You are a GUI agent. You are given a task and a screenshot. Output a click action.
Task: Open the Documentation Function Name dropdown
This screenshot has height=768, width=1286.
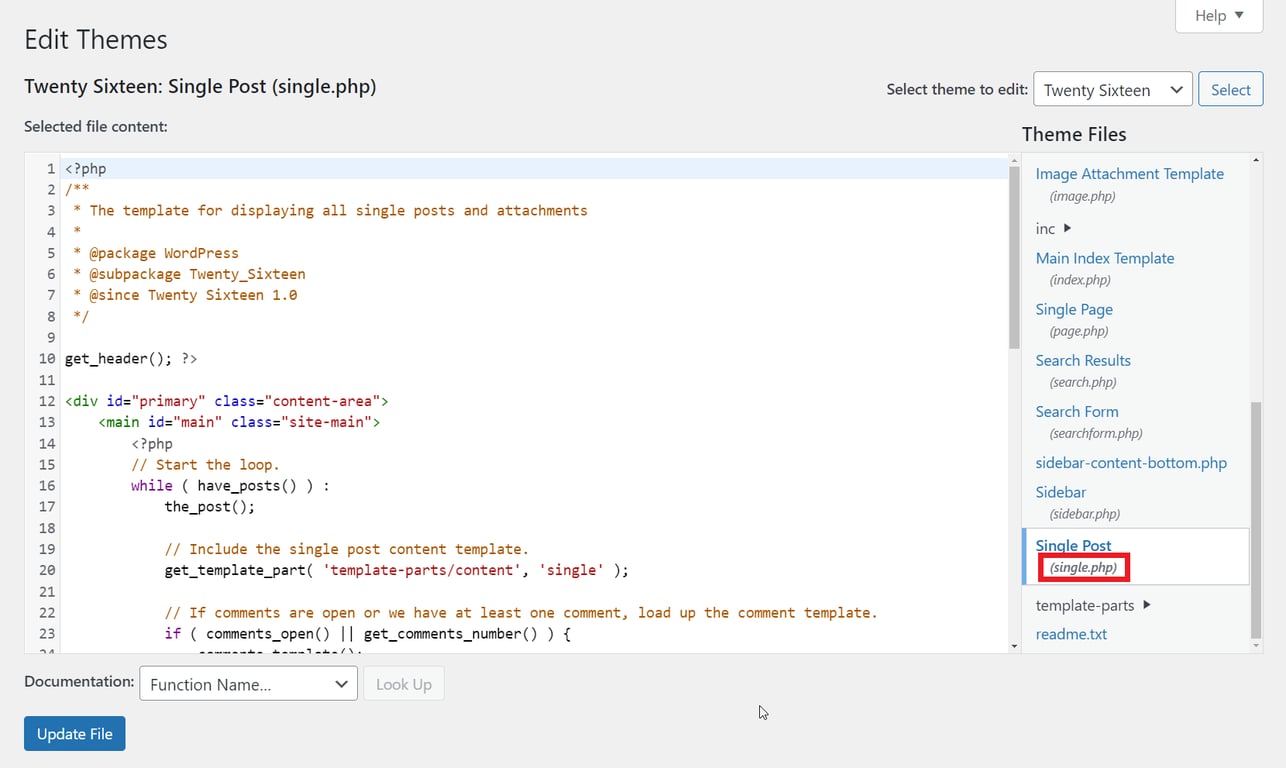[248, 683]
